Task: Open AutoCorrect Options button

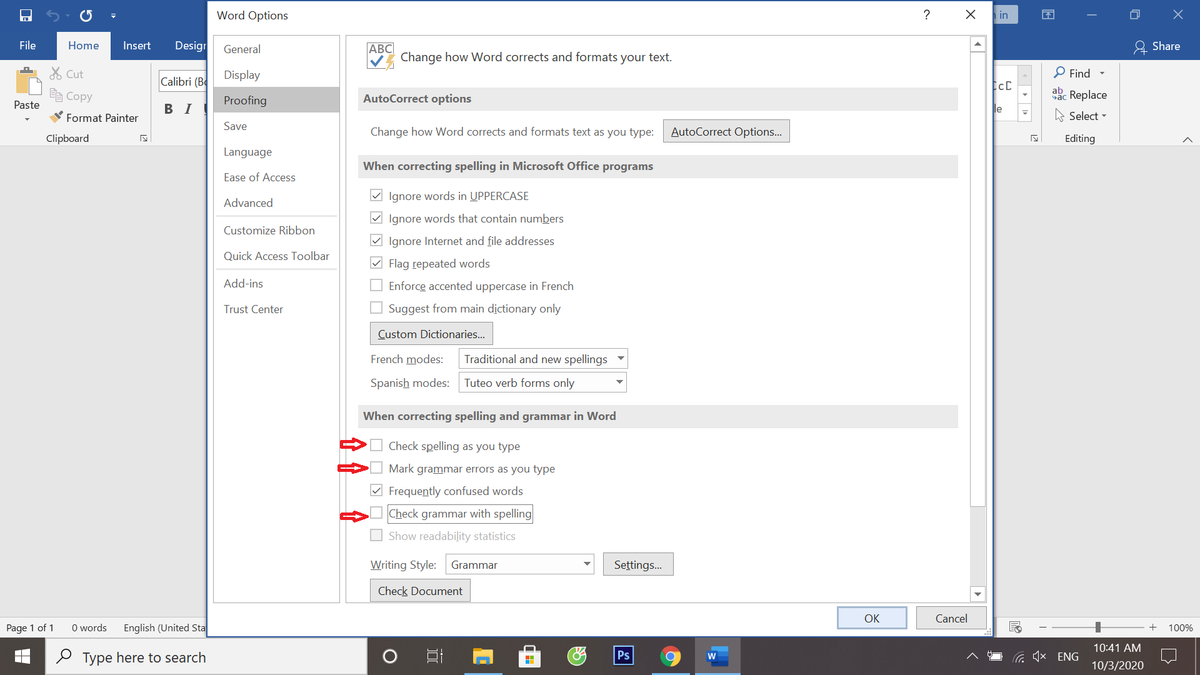Action: (x=726, y=132)
